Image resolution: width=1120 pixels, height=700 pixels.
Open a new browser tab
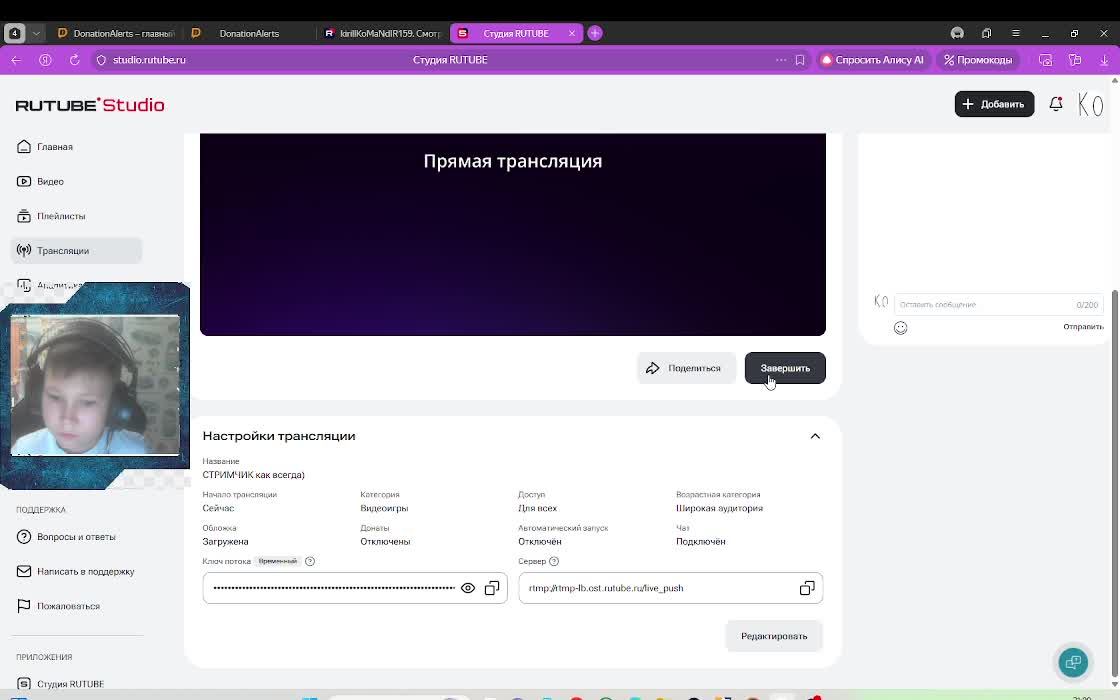595,34
